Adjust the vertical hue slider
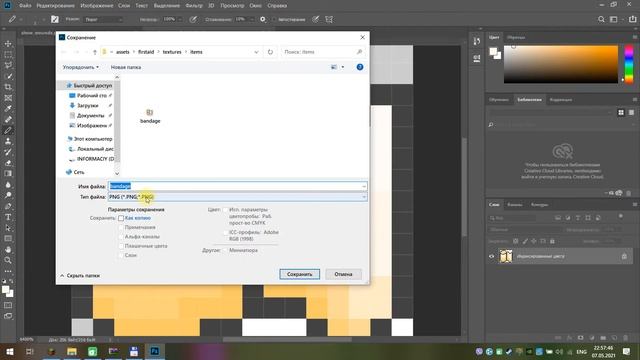The image size is (640, 360). coord(629,64)
